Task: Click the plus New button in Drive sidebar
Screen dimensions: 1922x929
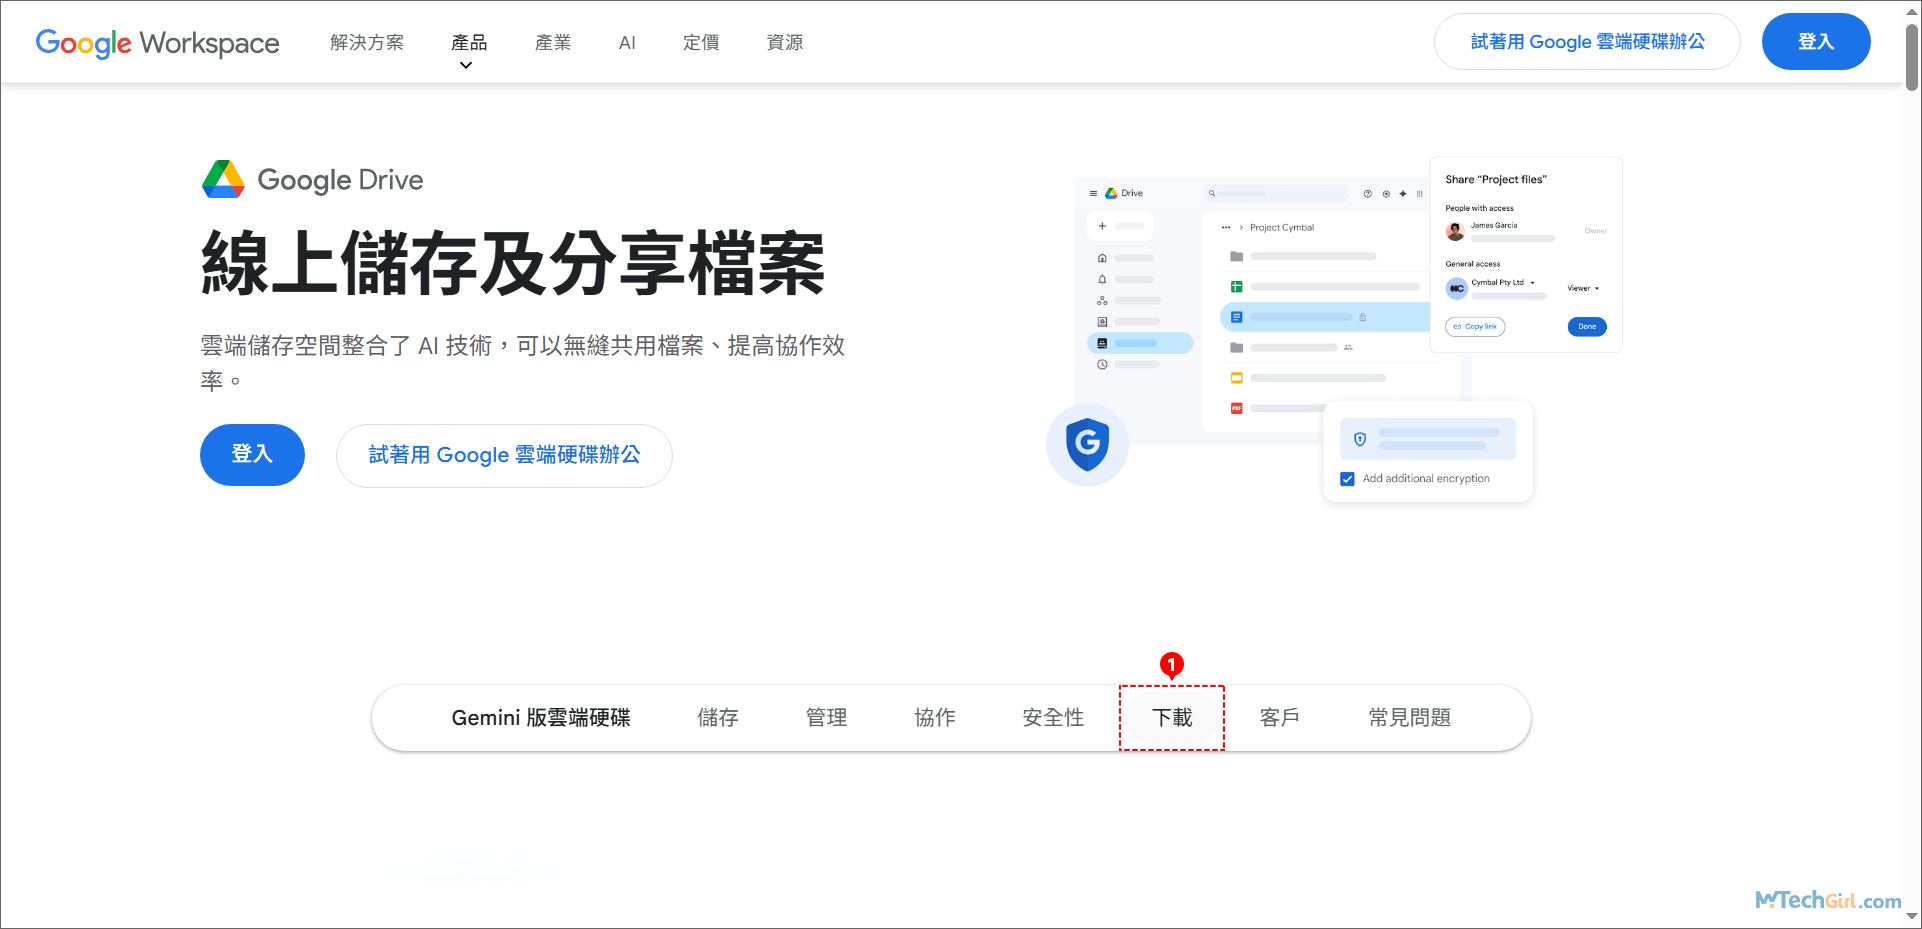Action: (1102, 226)
